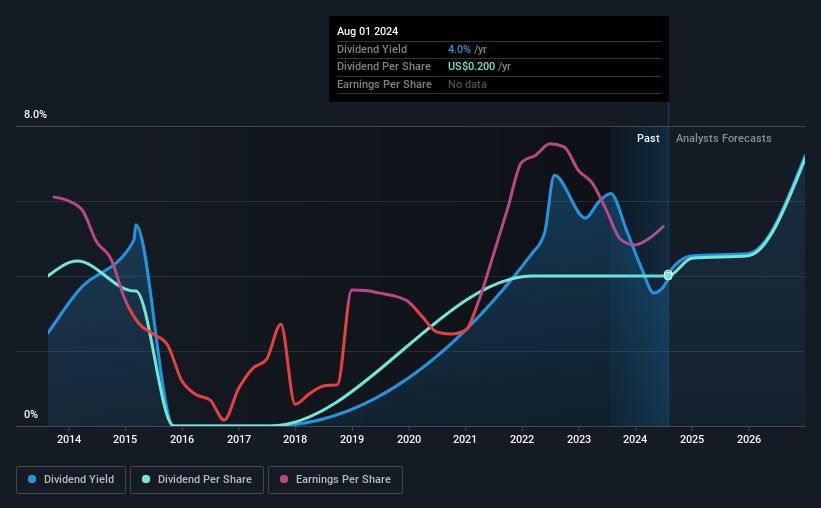The image size is (821, 508).
Task: Click the 2018 x-axis year label
Action: click(295, 439)
